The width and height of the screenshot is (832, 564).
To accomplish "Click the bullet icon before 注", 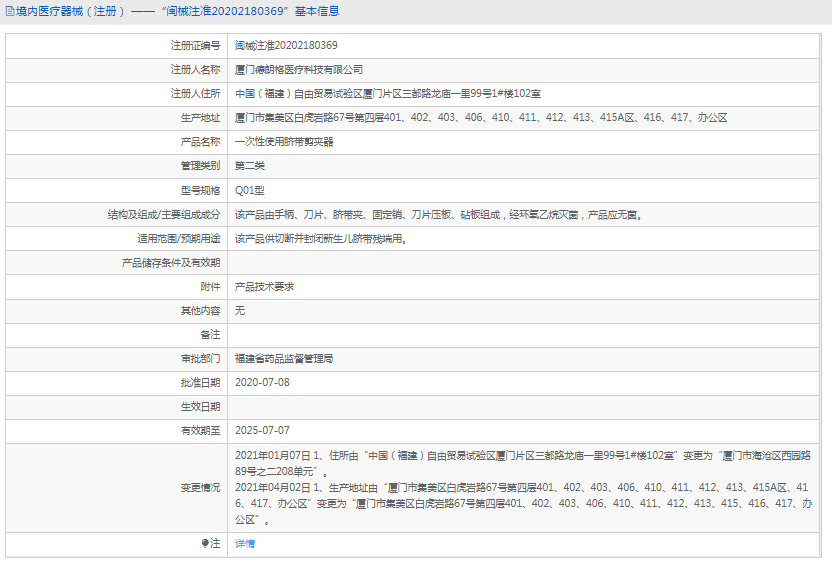I will (205, 543).
